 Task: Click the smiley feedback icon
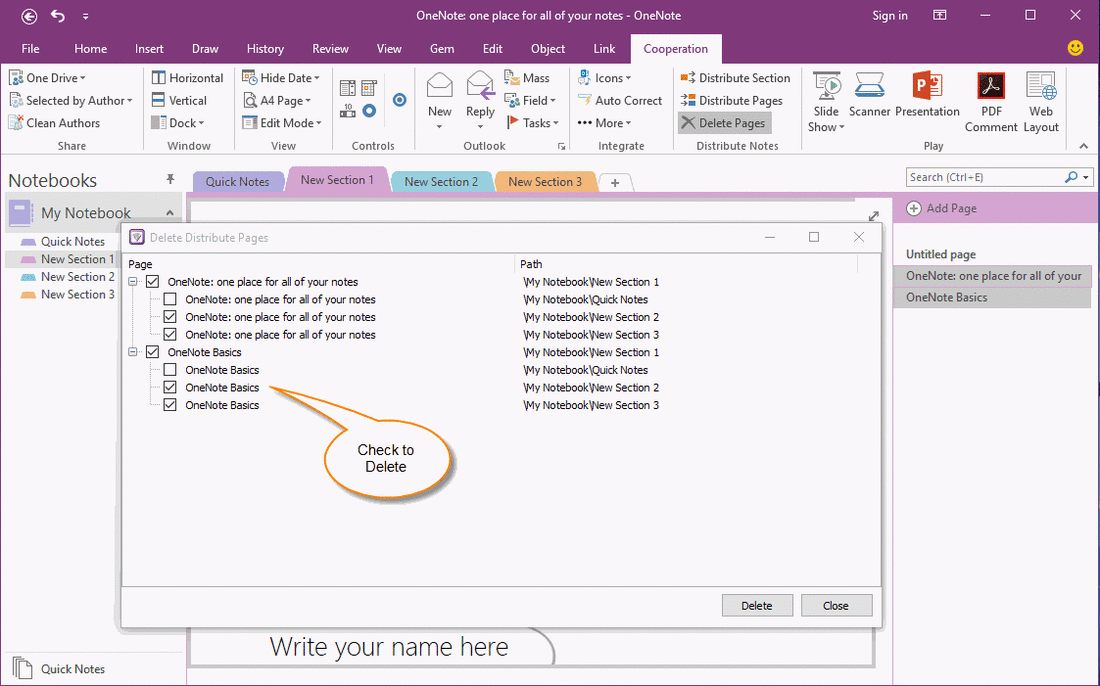pyautogui.click(x=1075, y=48)
